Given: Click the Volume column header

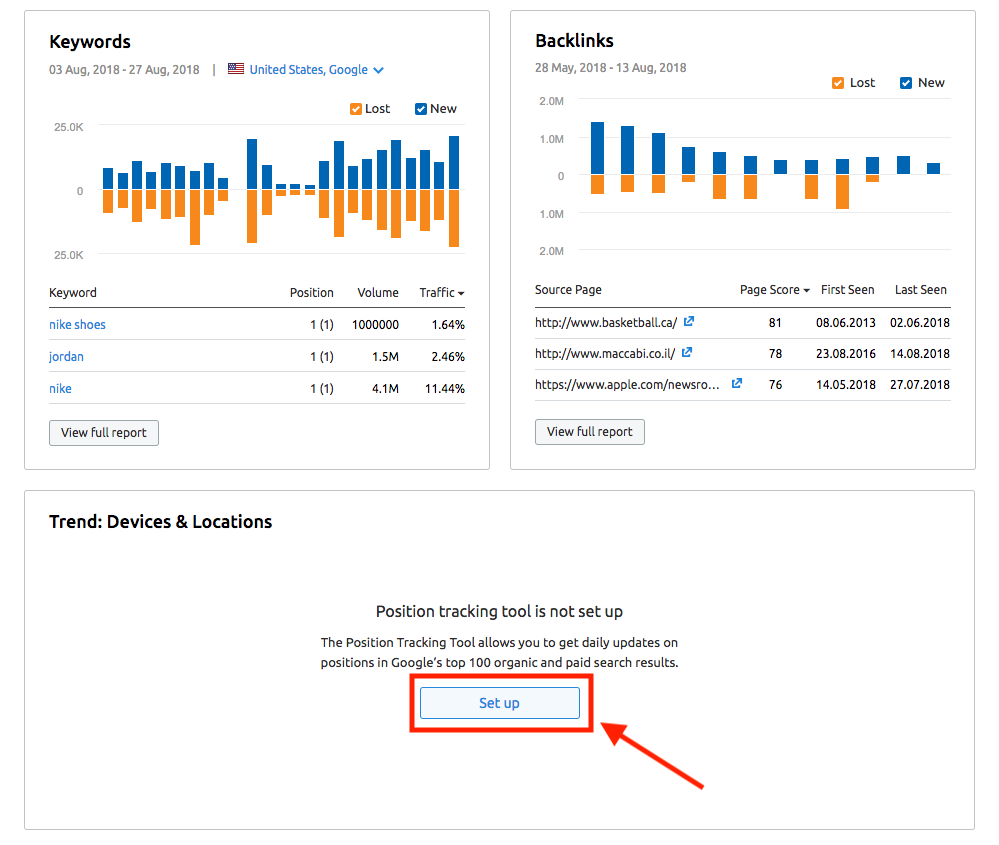Looking at the screenshot, I should click(x=378, y=292).
